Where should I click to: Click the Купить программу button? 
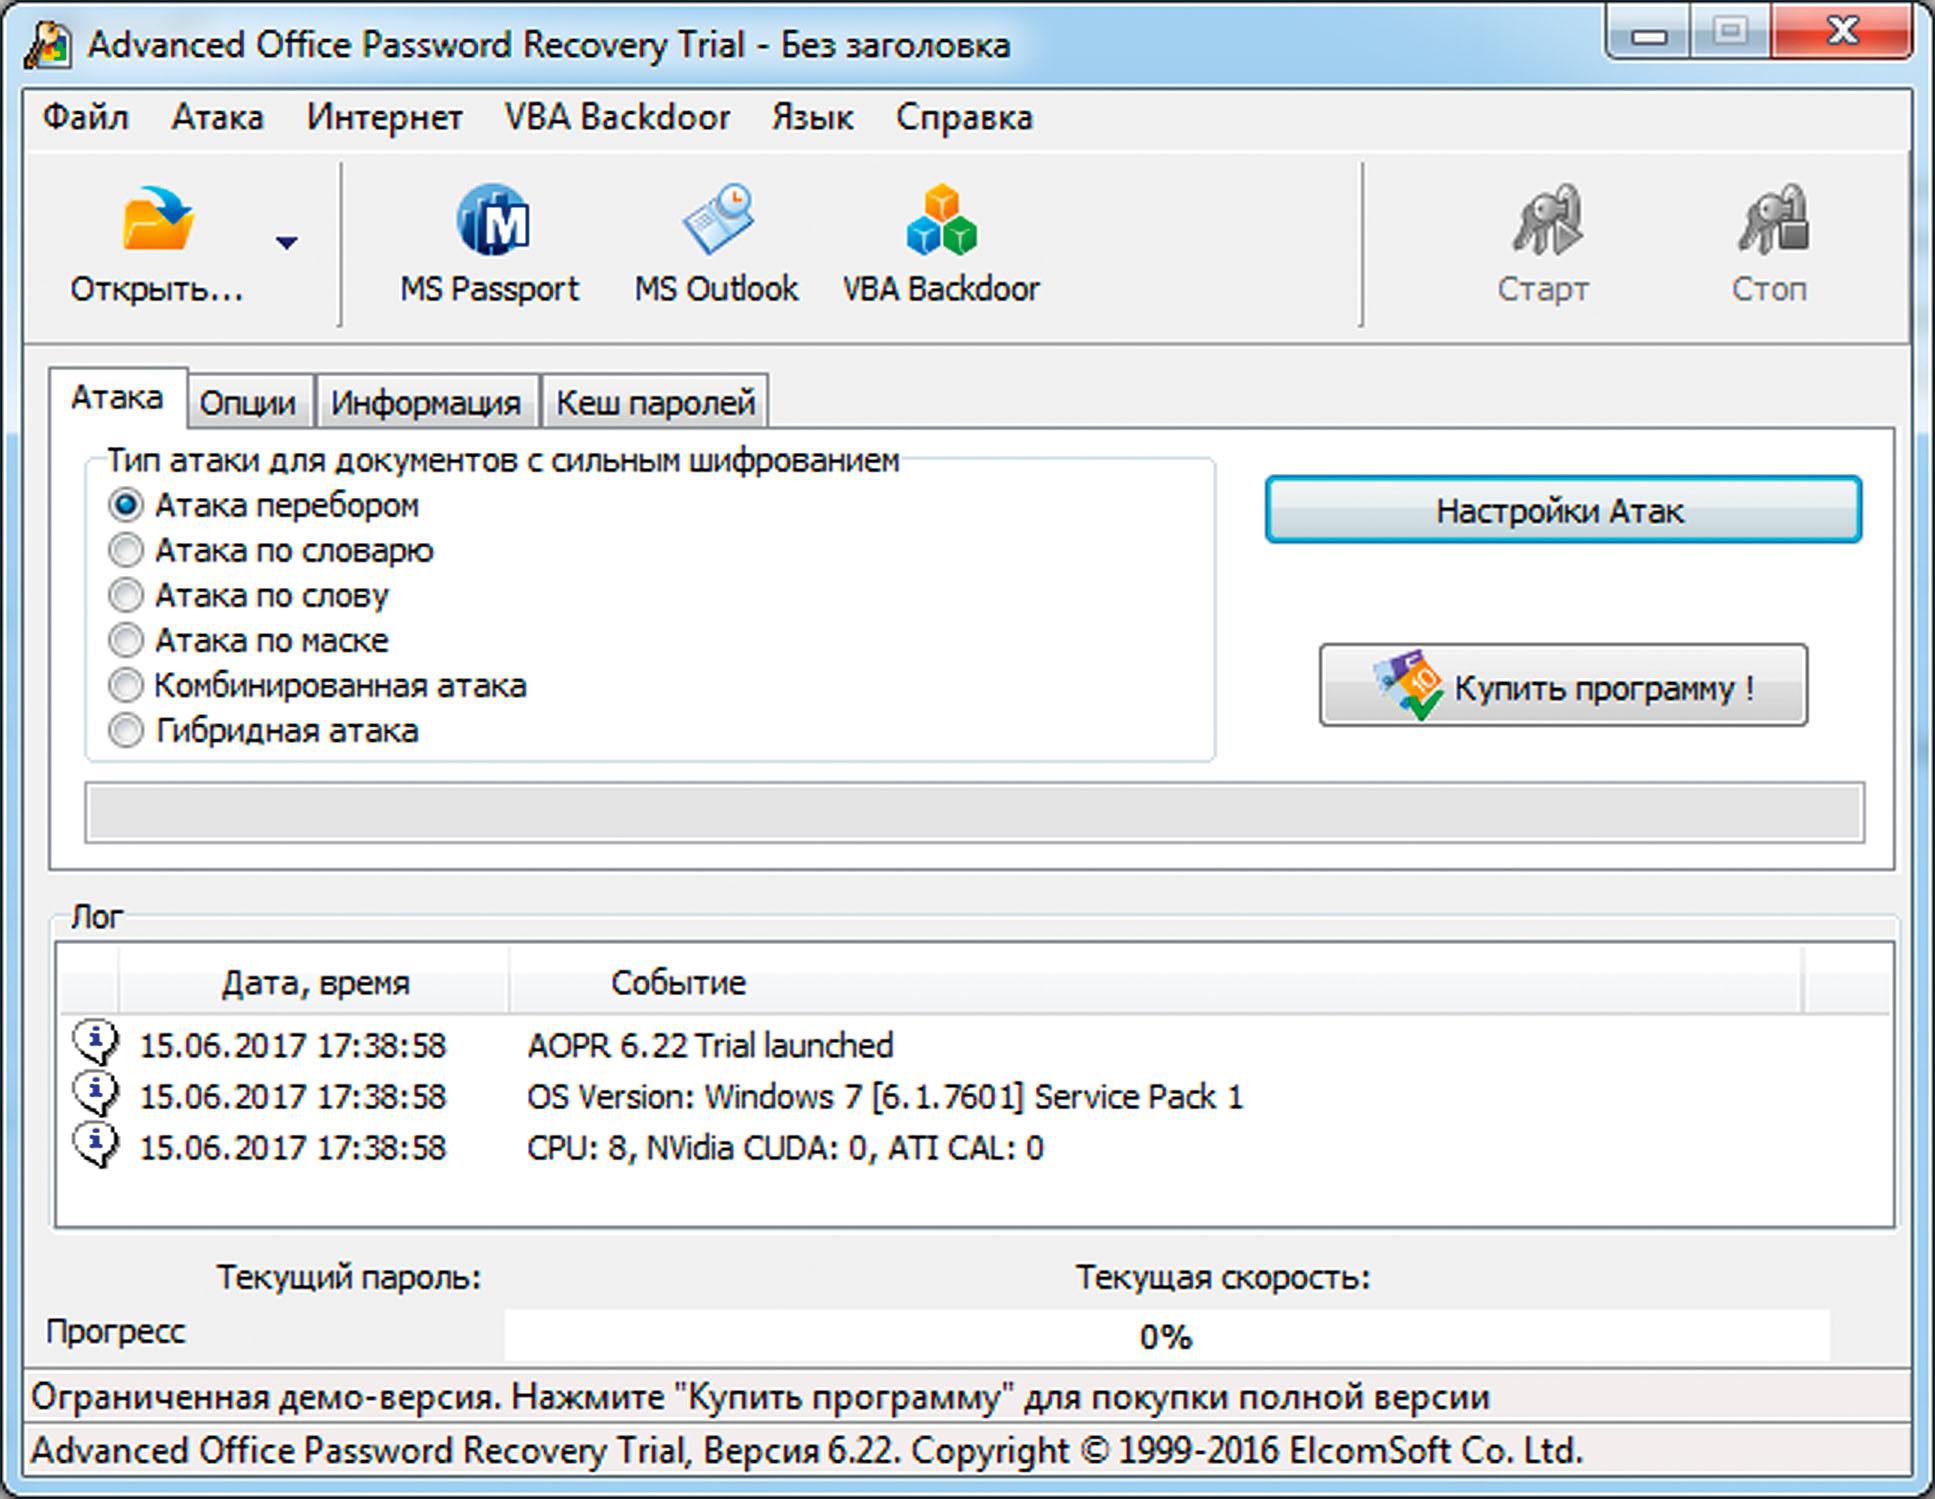[x=1562, y=687]
